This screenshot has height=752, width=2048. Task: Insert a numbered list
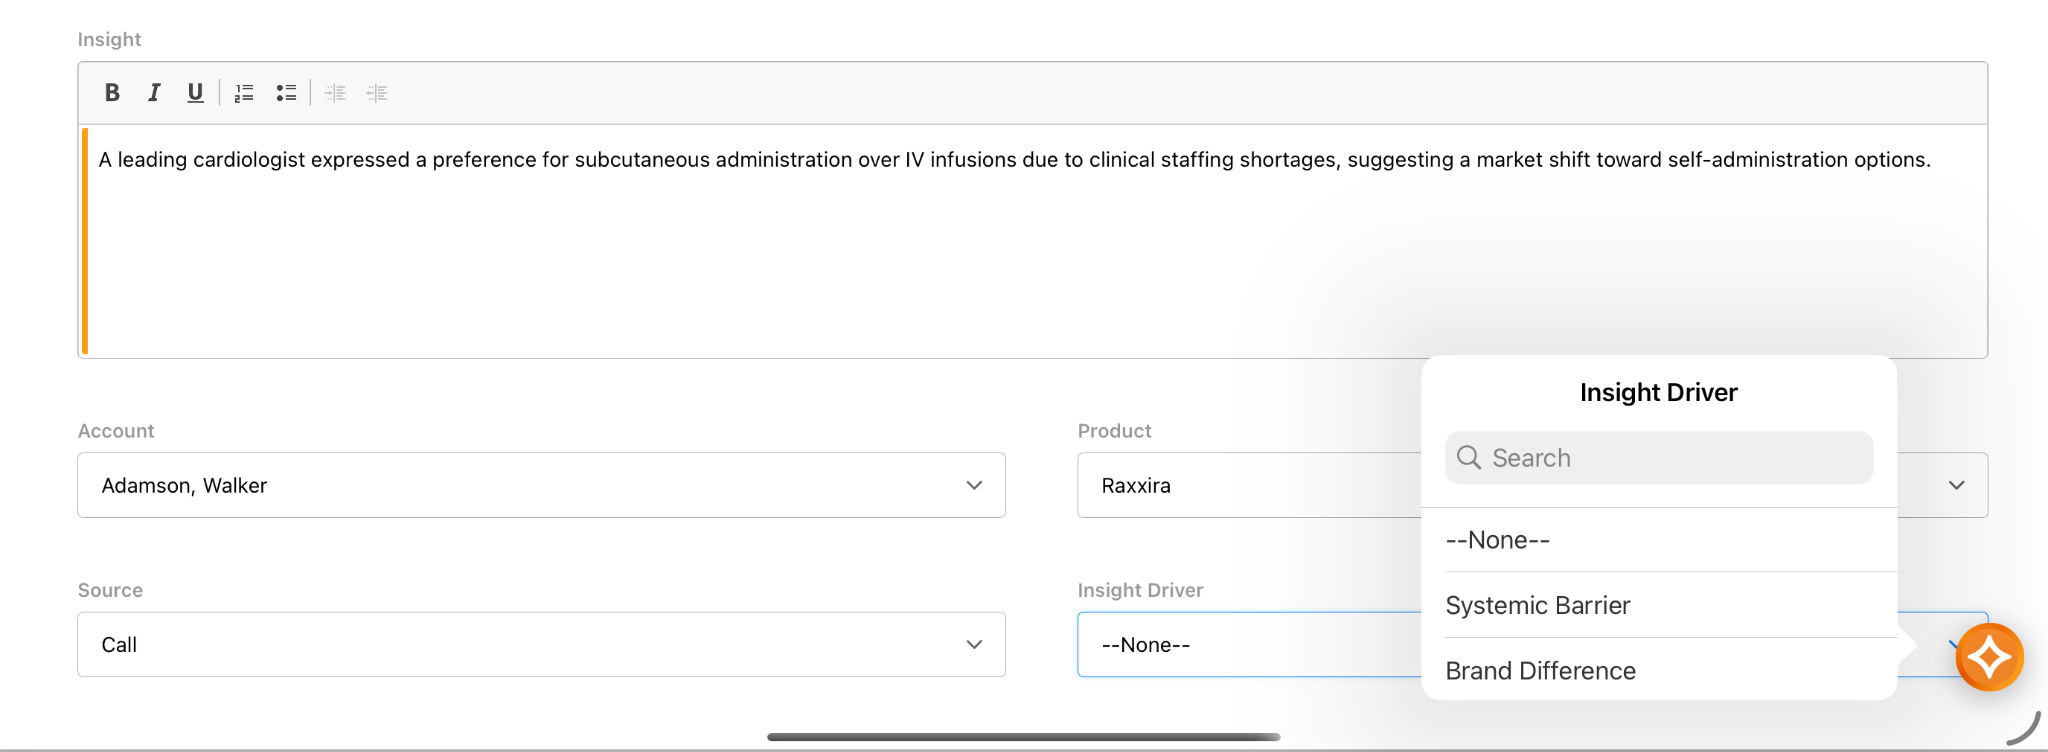pos(244,93)
